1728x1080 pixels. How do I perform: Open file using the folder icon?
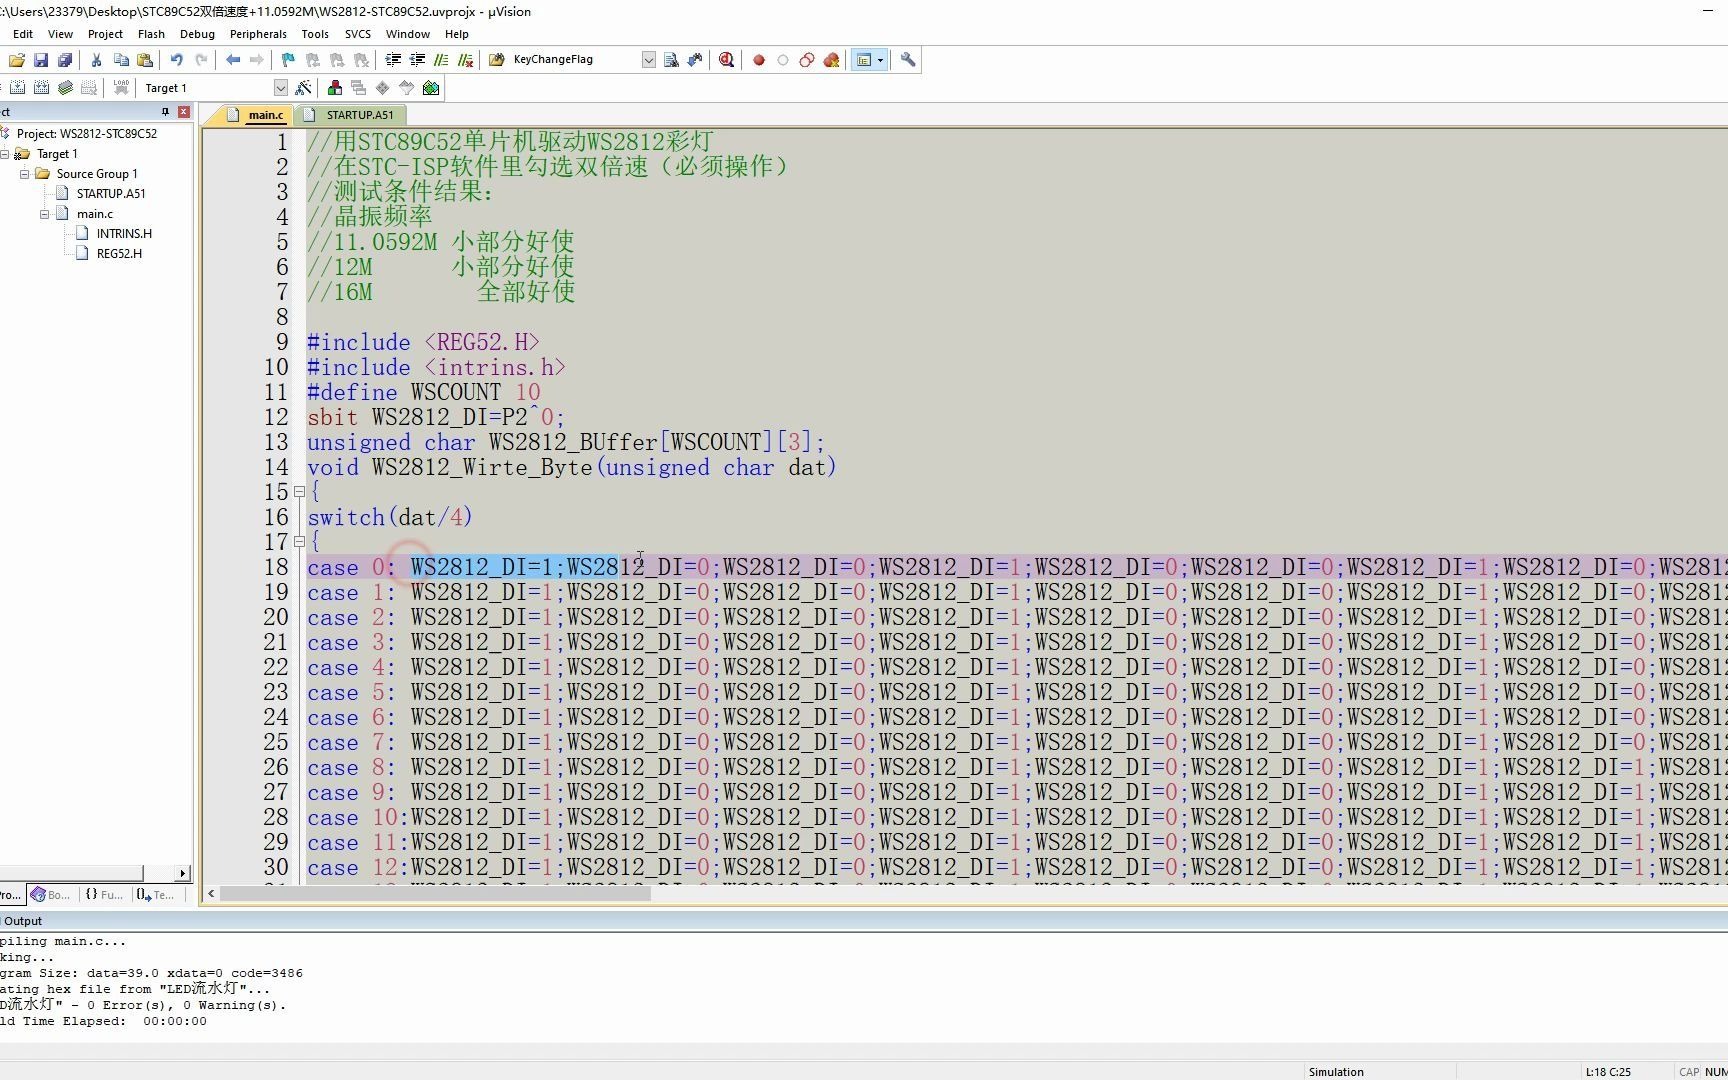click(x=17, y=60)
